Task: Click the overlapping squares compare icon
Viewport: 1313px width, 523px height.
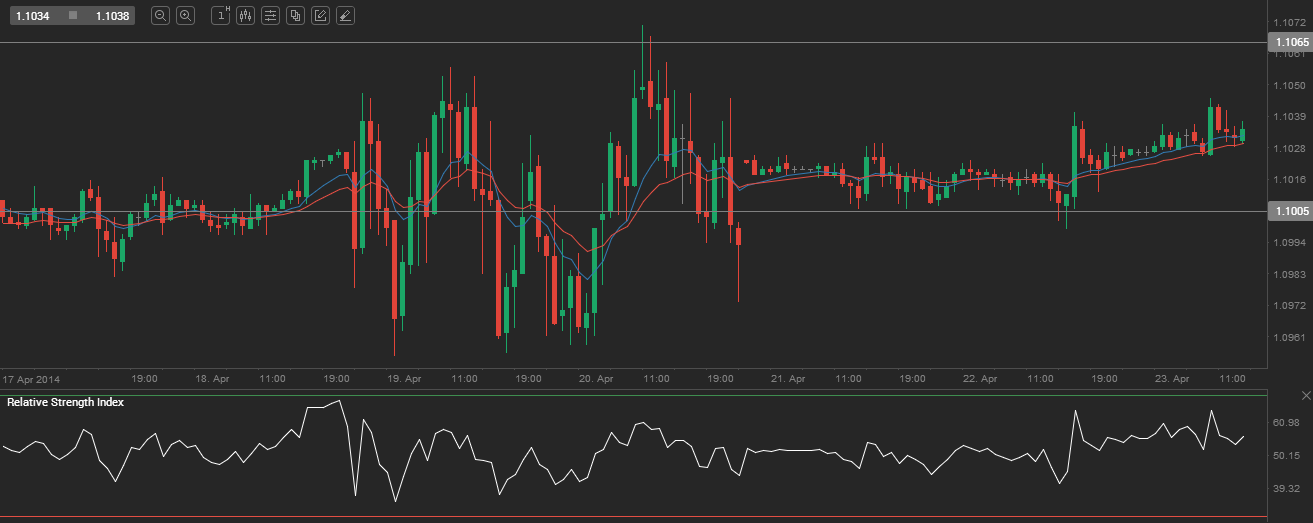Action: pyautogui.click(x=295, y=16)
